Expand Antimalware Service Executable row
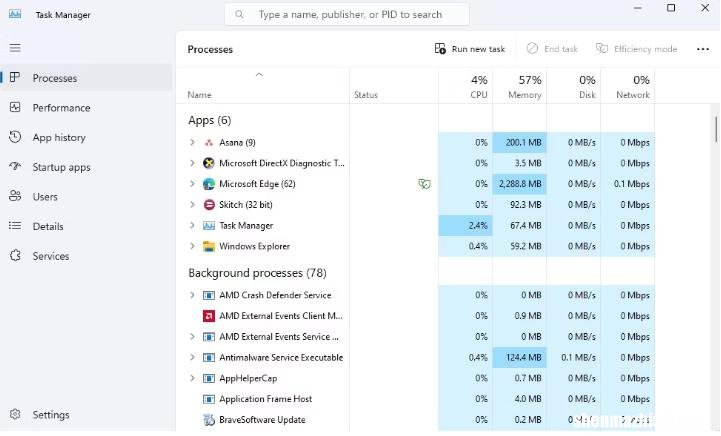 tap(192, 357)
